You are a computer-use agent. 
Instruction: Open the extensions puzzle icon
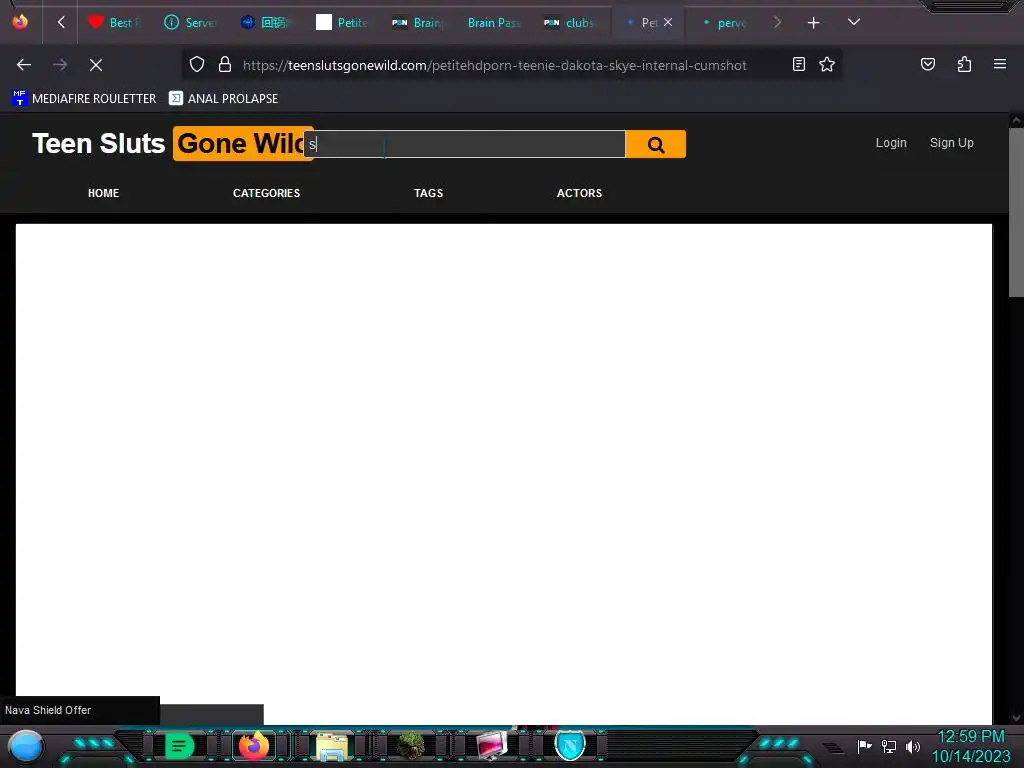[x=964, y=64]
